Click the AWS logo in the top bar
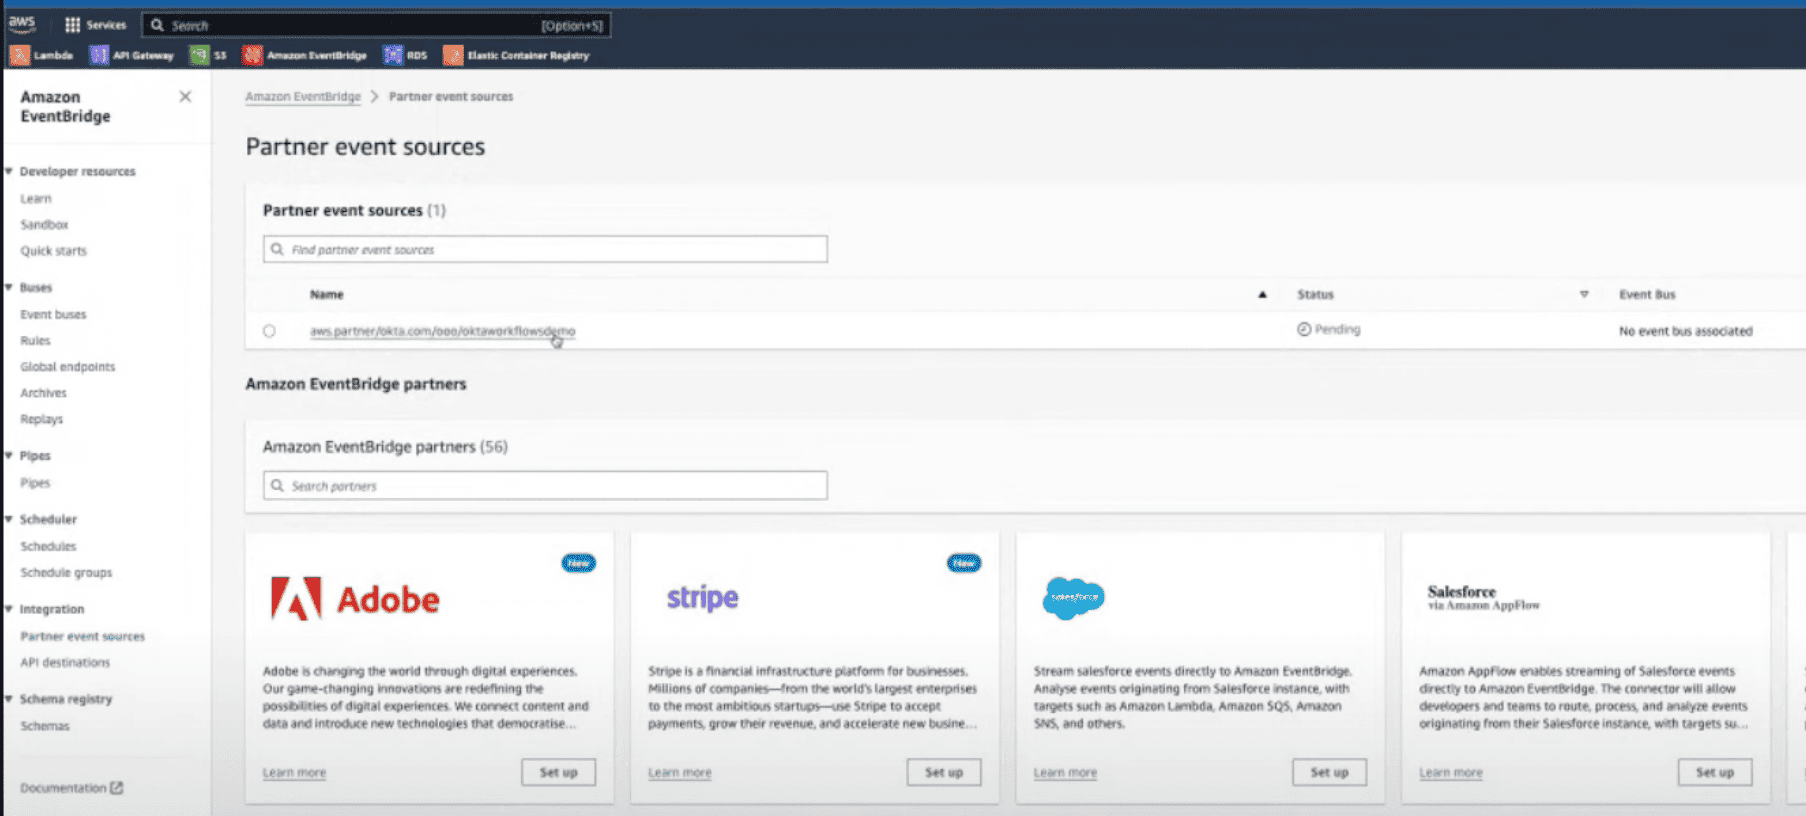 point(22,24)
